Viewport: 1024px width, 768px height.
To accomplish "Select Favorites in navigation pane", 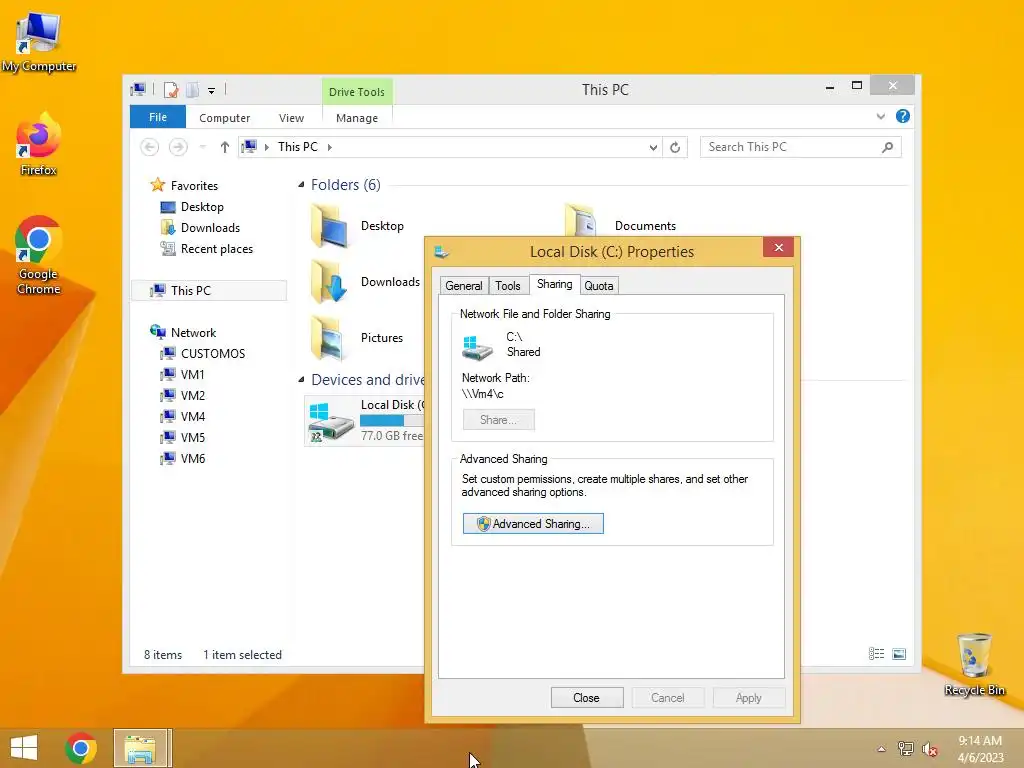I will pos(194,185).
